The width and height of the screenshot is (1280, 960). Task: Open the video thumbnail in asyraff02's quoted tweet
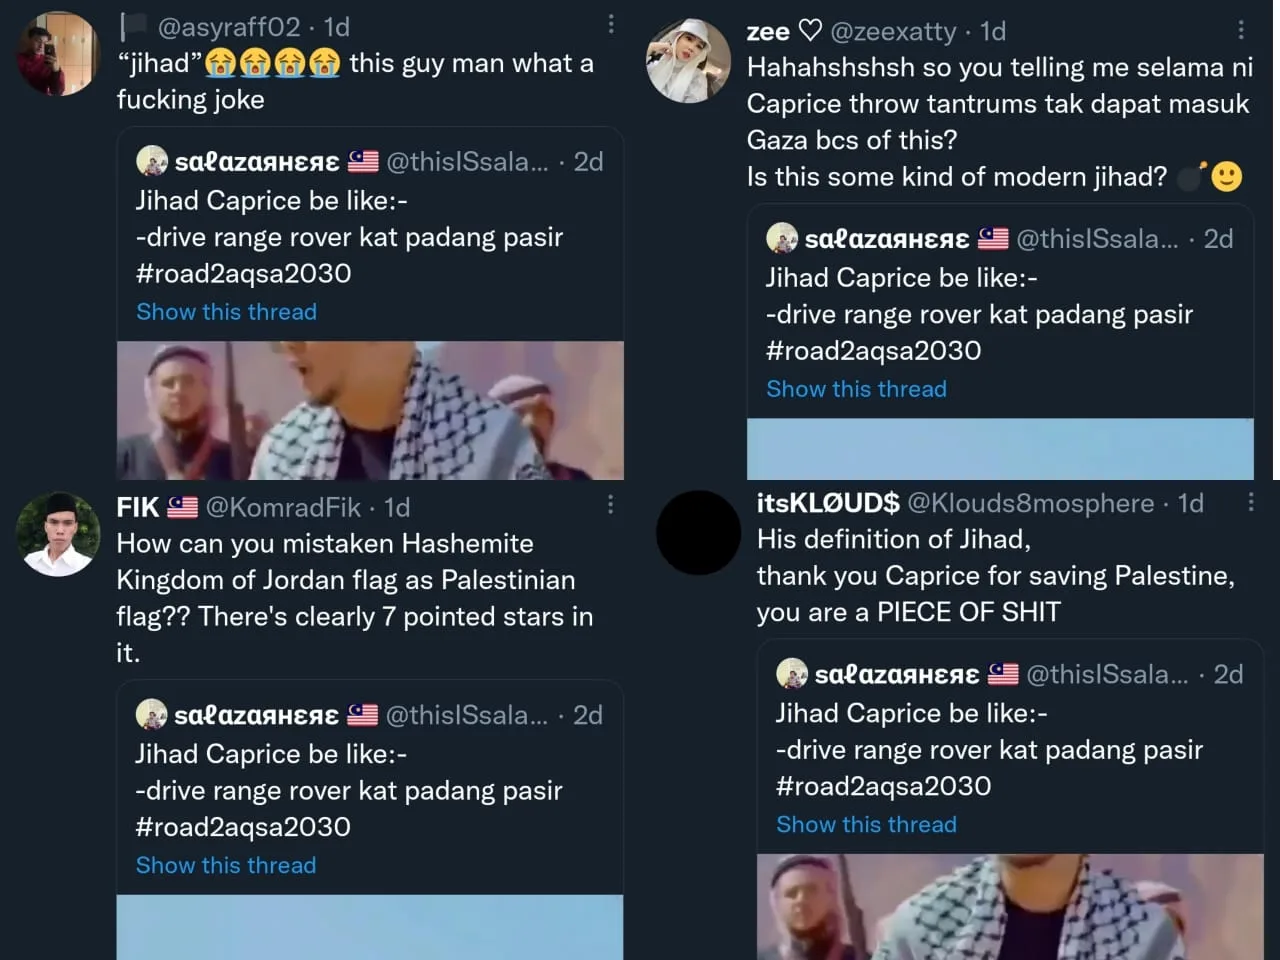[x=370, y=410]
